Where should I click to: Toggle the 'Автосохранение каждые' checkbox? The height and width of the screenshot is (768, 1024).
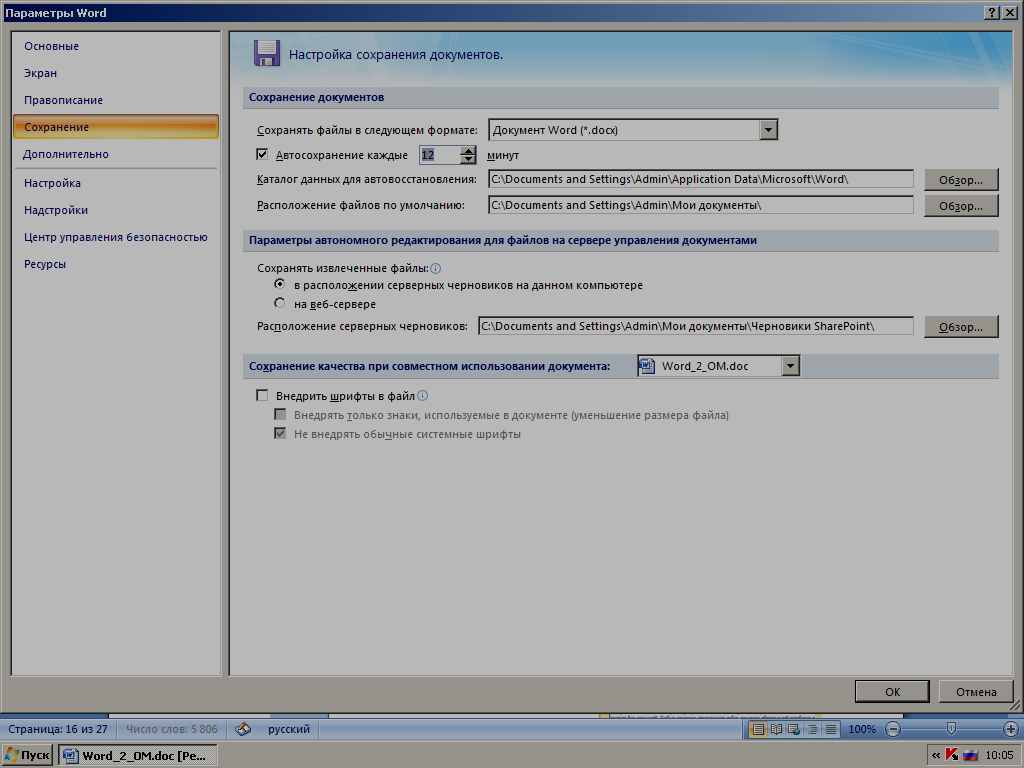(263, 155)
